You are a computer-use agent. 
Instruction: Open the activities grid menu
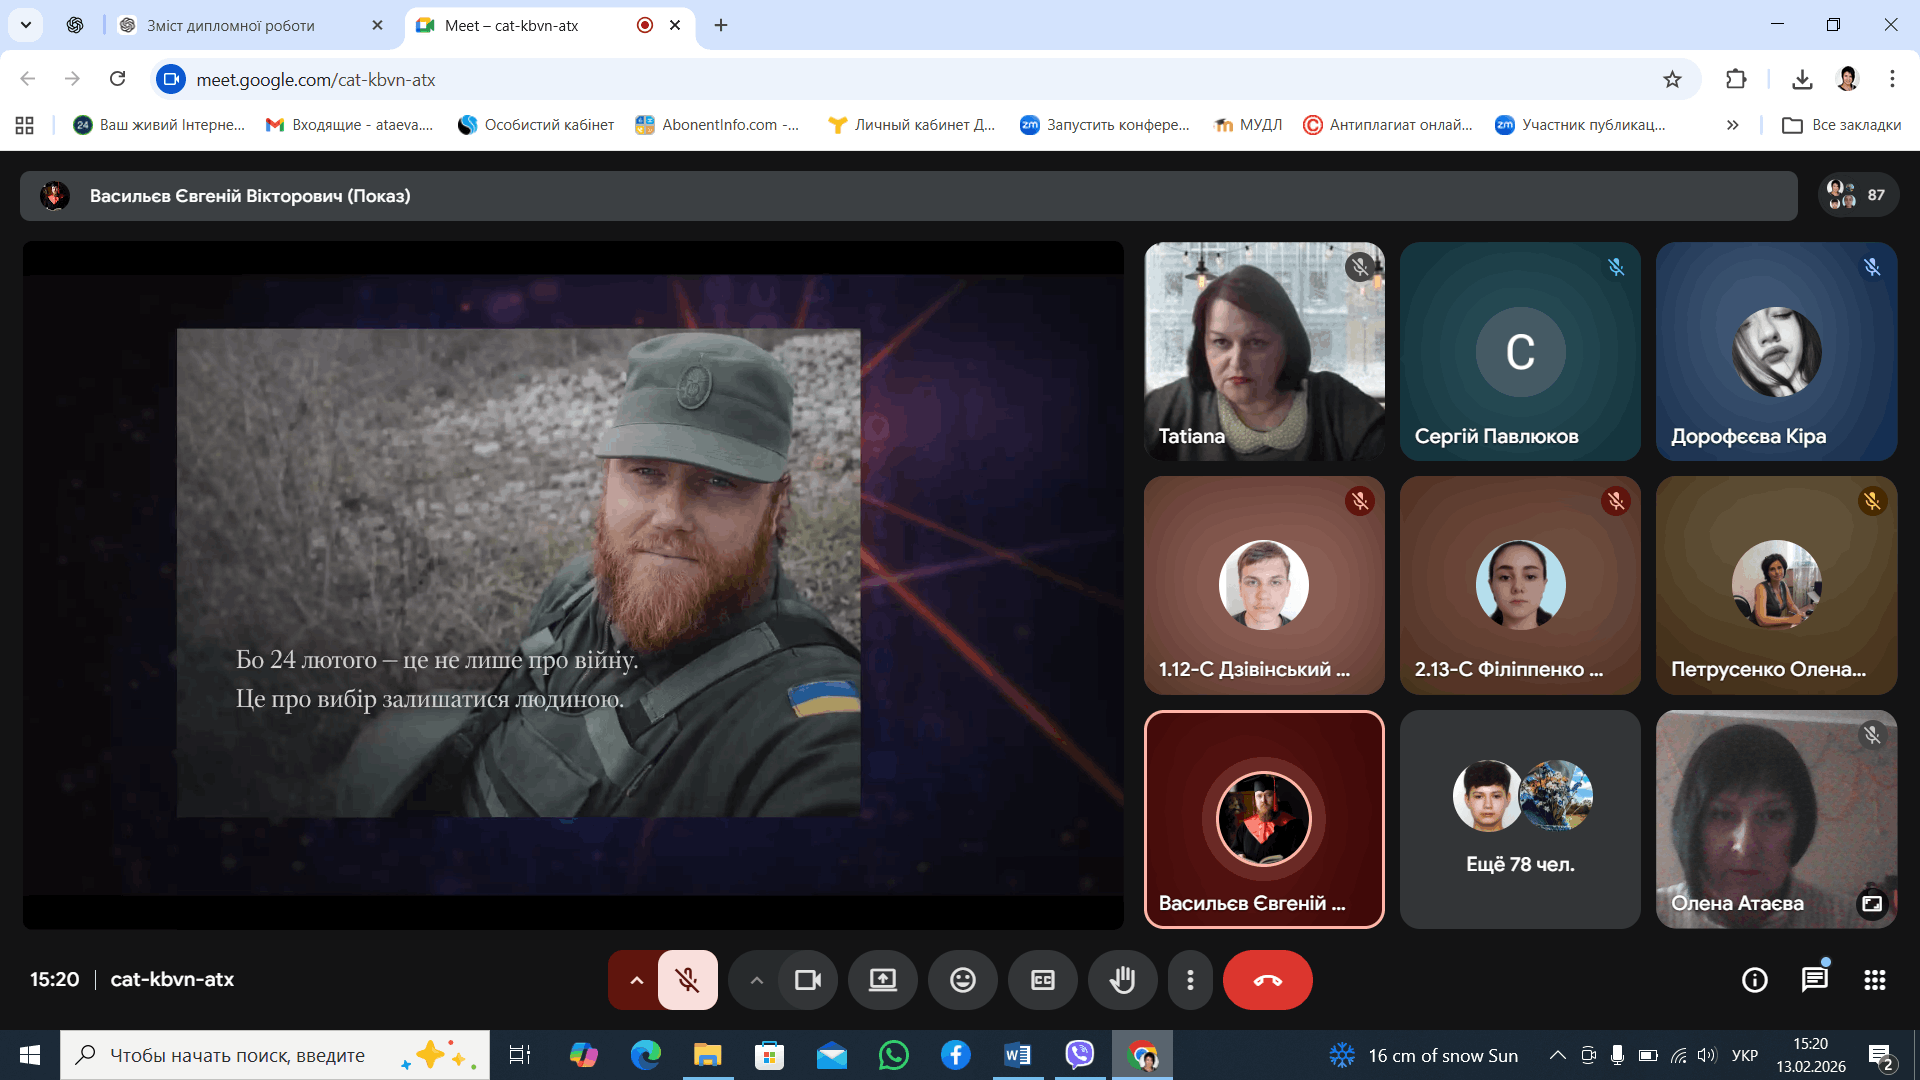coord(1874,980)
